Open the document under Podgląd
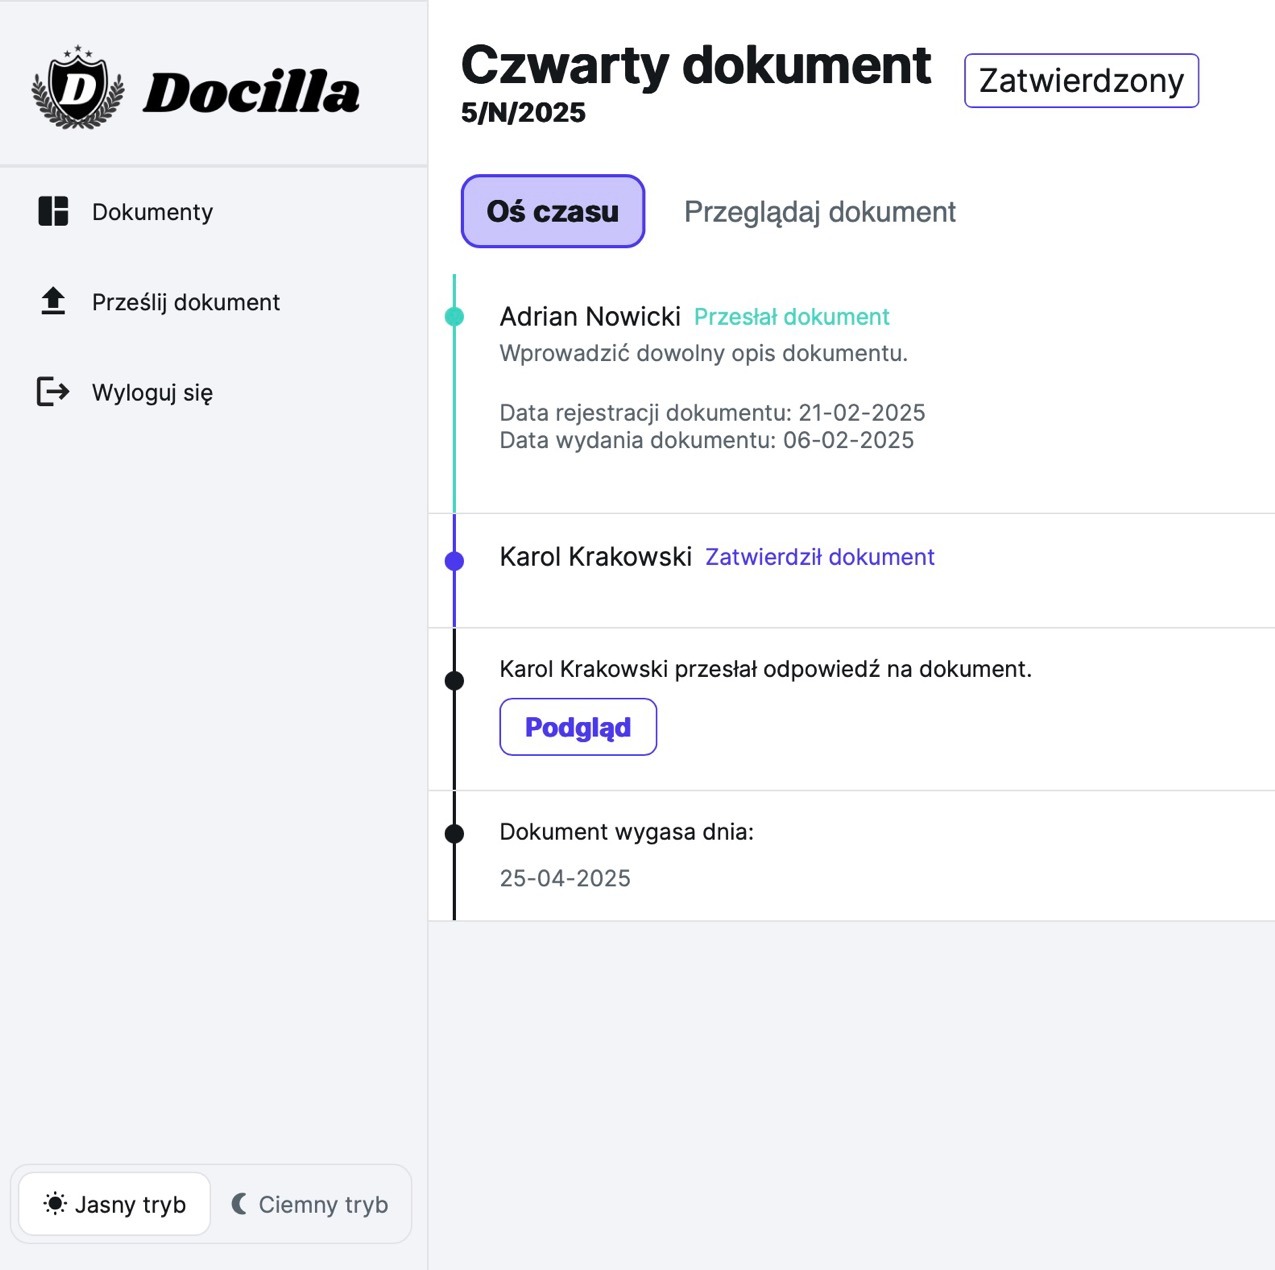This screenshot has height=1270, width=1275. click(x=578, y=727)
